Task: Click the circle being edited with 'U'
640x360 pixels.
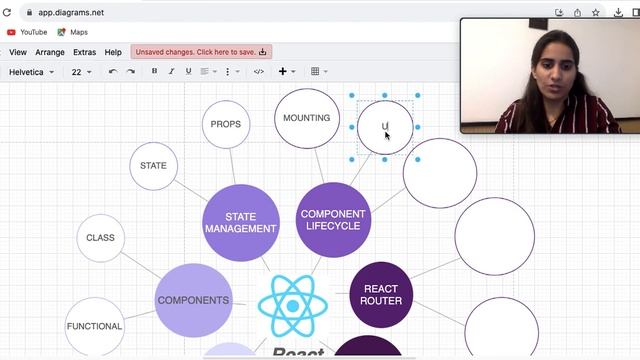Action: [385, 127]
